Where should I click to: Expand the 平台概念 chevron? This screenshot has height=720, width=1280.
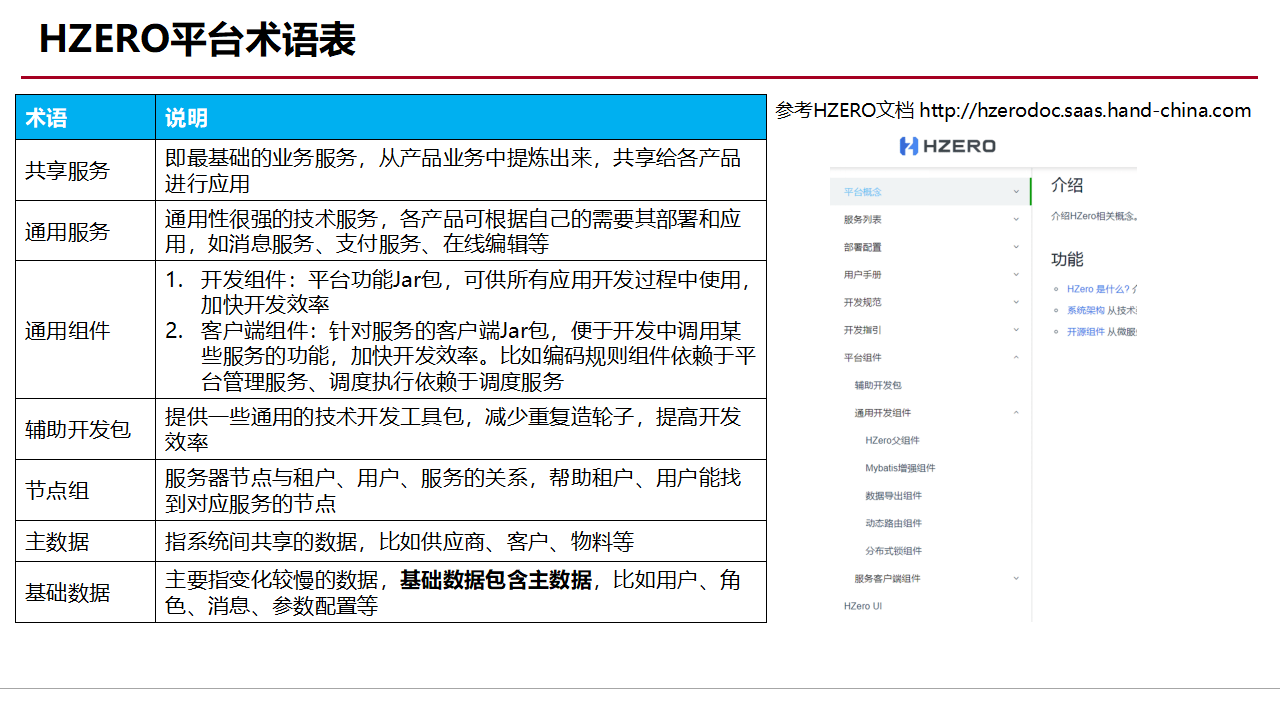(x=1016, y=192)
